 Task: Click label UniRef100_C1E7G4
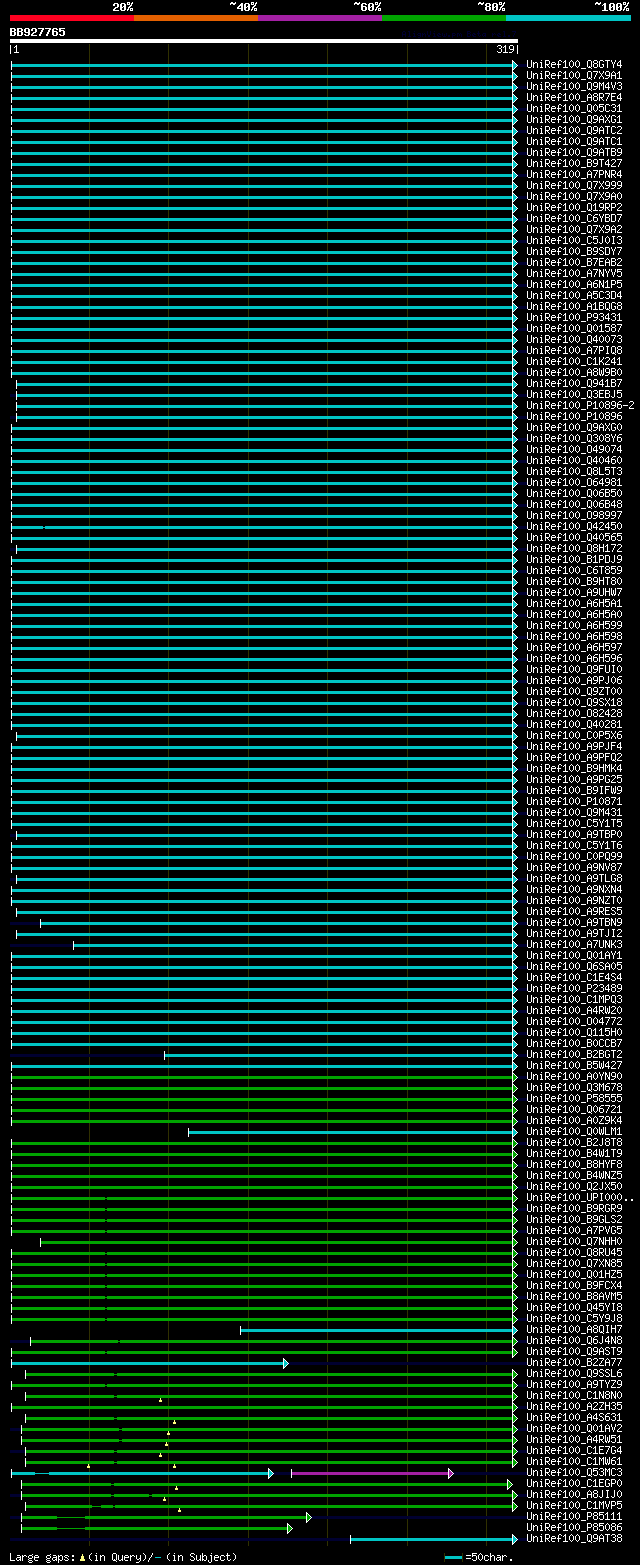[574, 1451]
